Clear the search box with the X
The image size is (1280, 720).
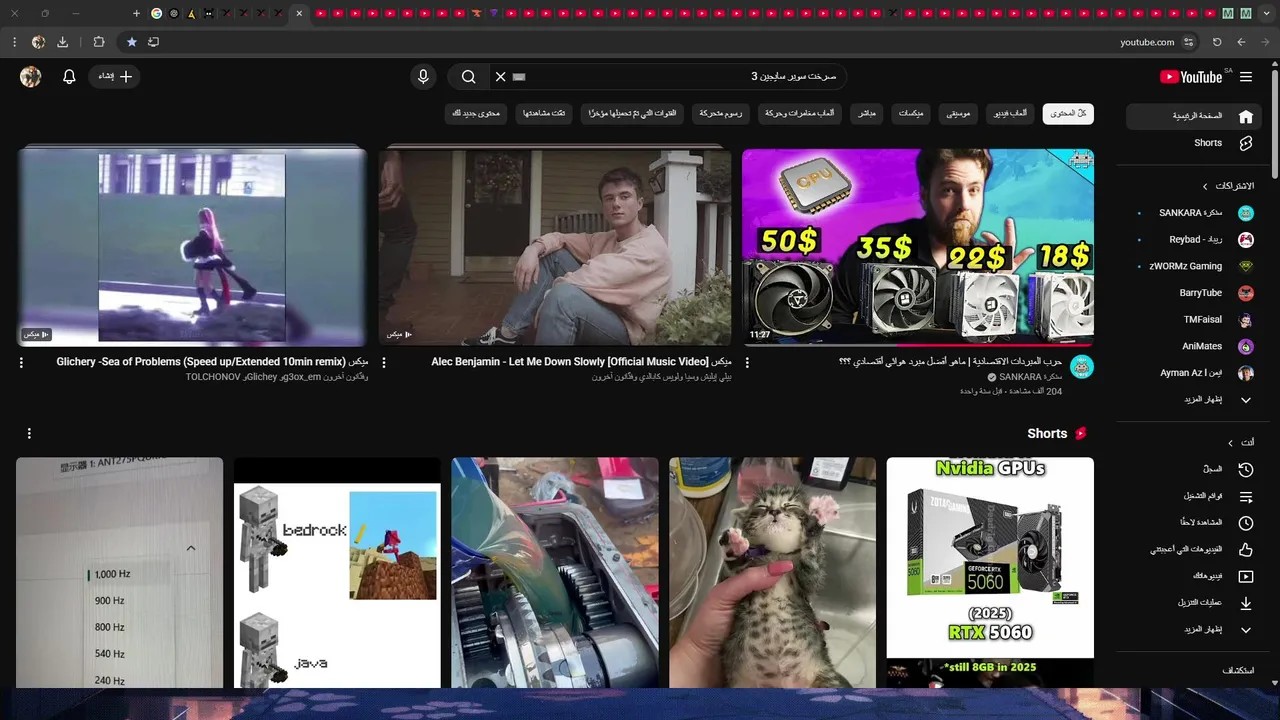pyautogui.click(x=501, y=77)
